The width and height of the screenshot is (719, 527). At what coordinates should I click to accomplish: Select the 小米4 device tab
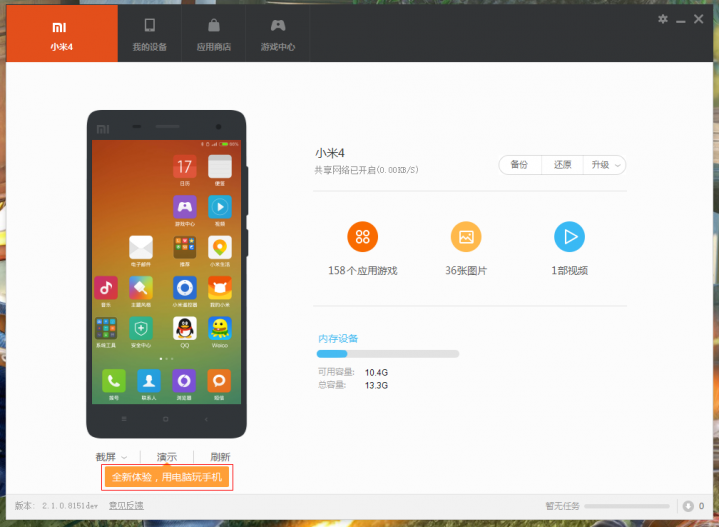click(62, 32)
